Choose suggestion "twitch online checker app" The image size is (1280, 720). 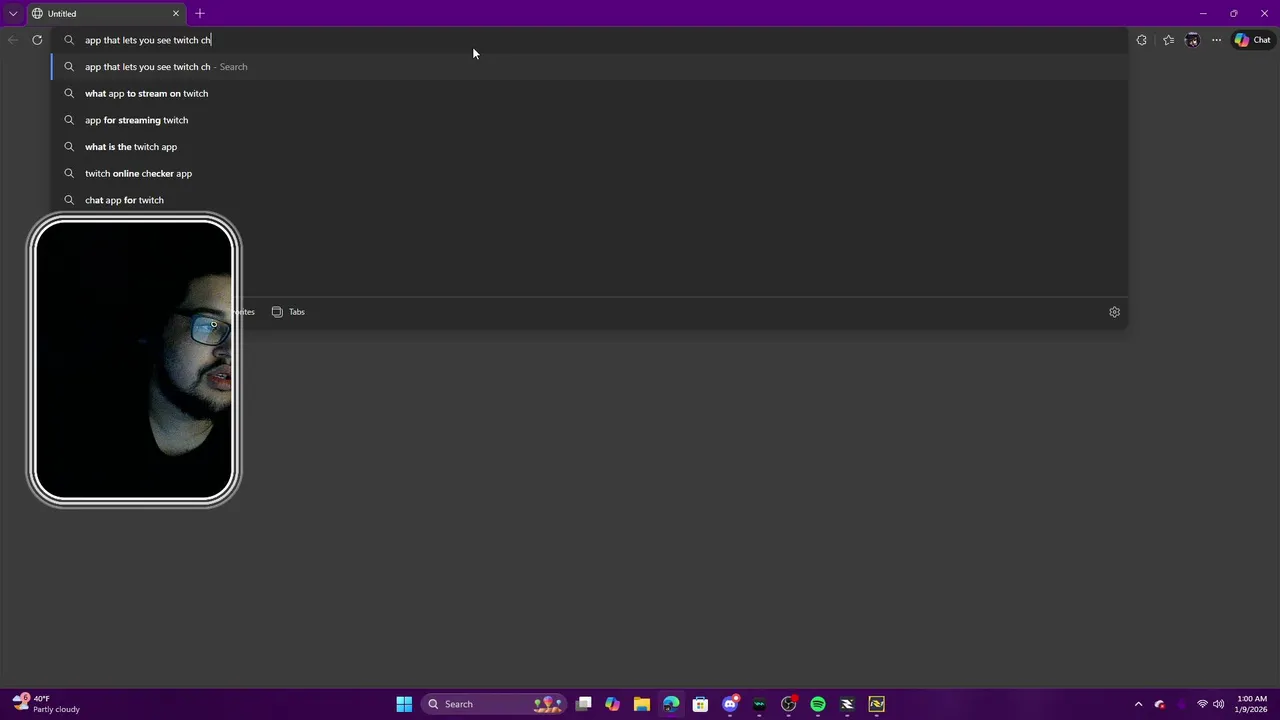(590, 173)
